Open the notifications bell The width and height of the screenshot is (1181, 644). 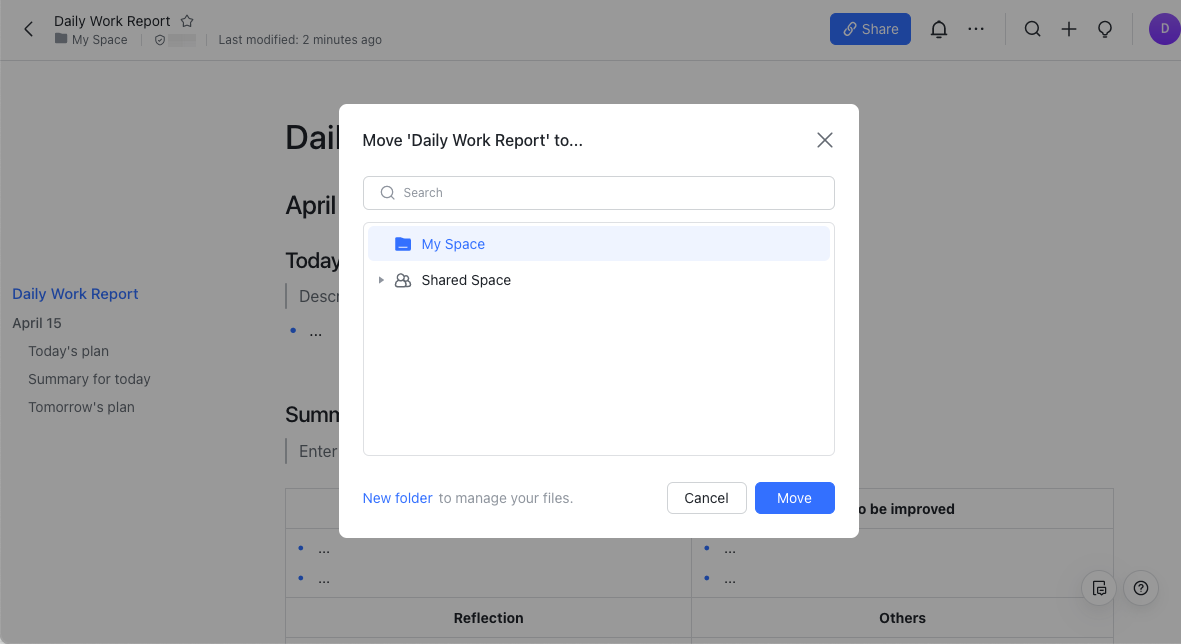click(x=938, y=29)
